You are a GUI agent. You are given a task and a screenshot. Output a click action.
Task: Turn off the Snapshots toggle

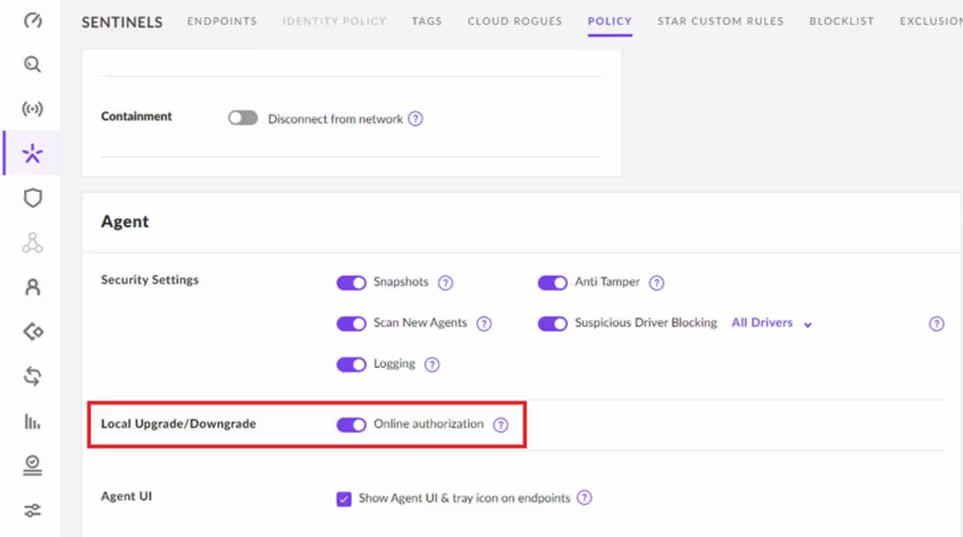tap(351, 283)
